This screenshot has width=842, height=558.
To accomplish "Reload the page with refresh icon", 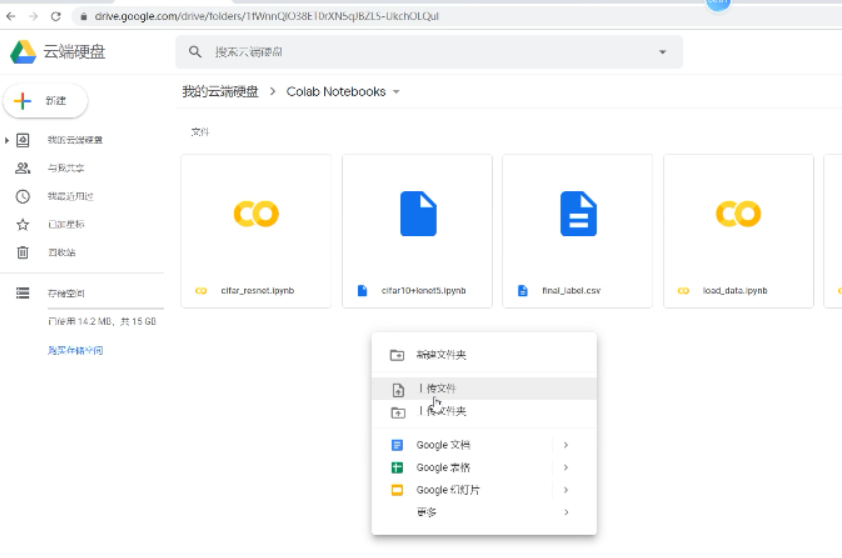I will [x=56, y=17].
